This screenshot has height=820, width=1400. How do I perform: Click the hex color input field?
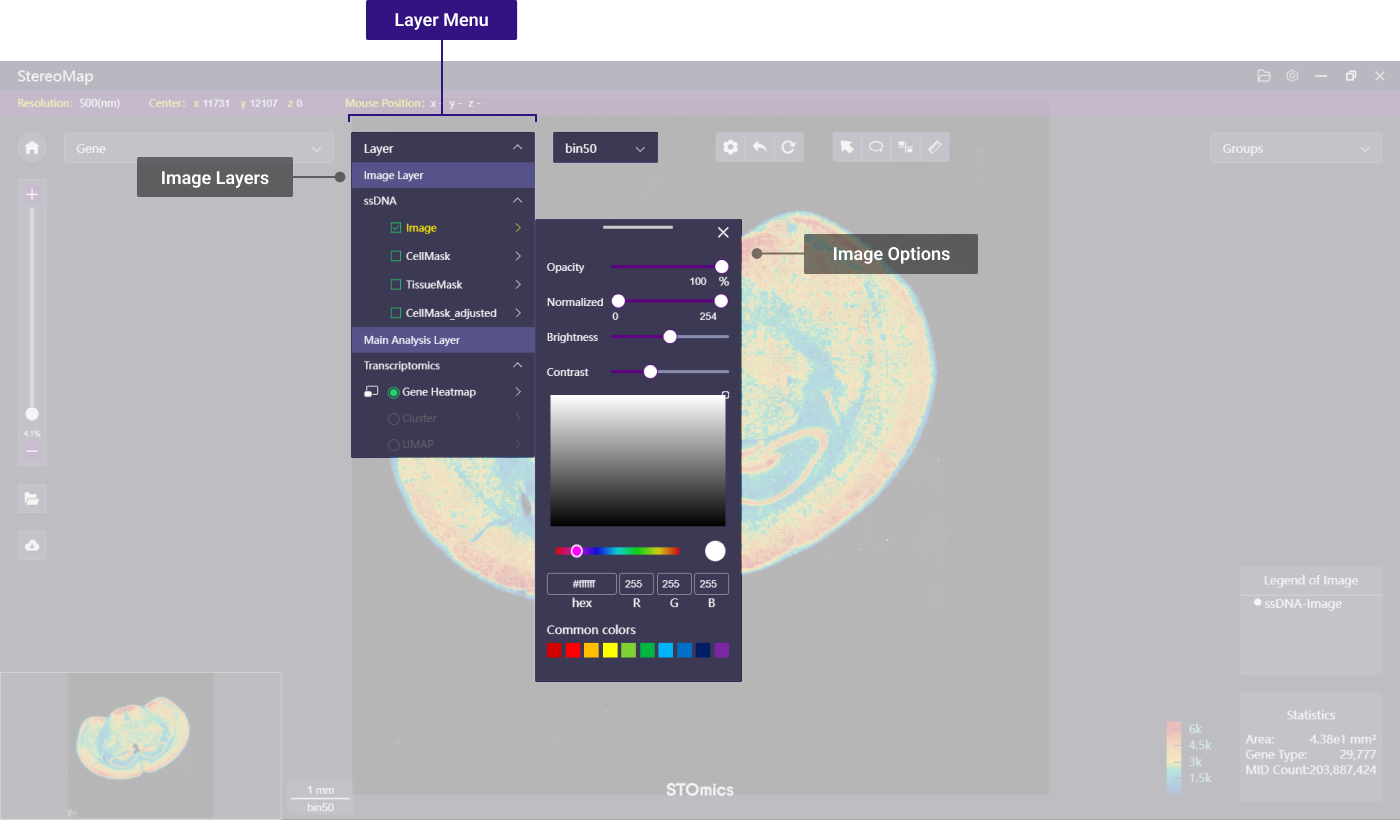tap(582, 584)
